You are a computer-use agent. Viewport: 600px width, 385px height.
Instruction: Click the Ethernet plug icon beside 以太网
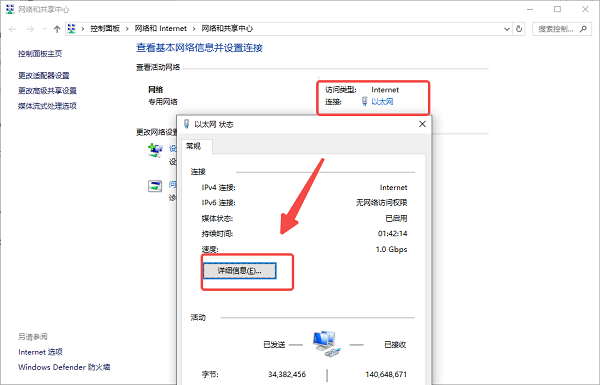pos(364,101)
